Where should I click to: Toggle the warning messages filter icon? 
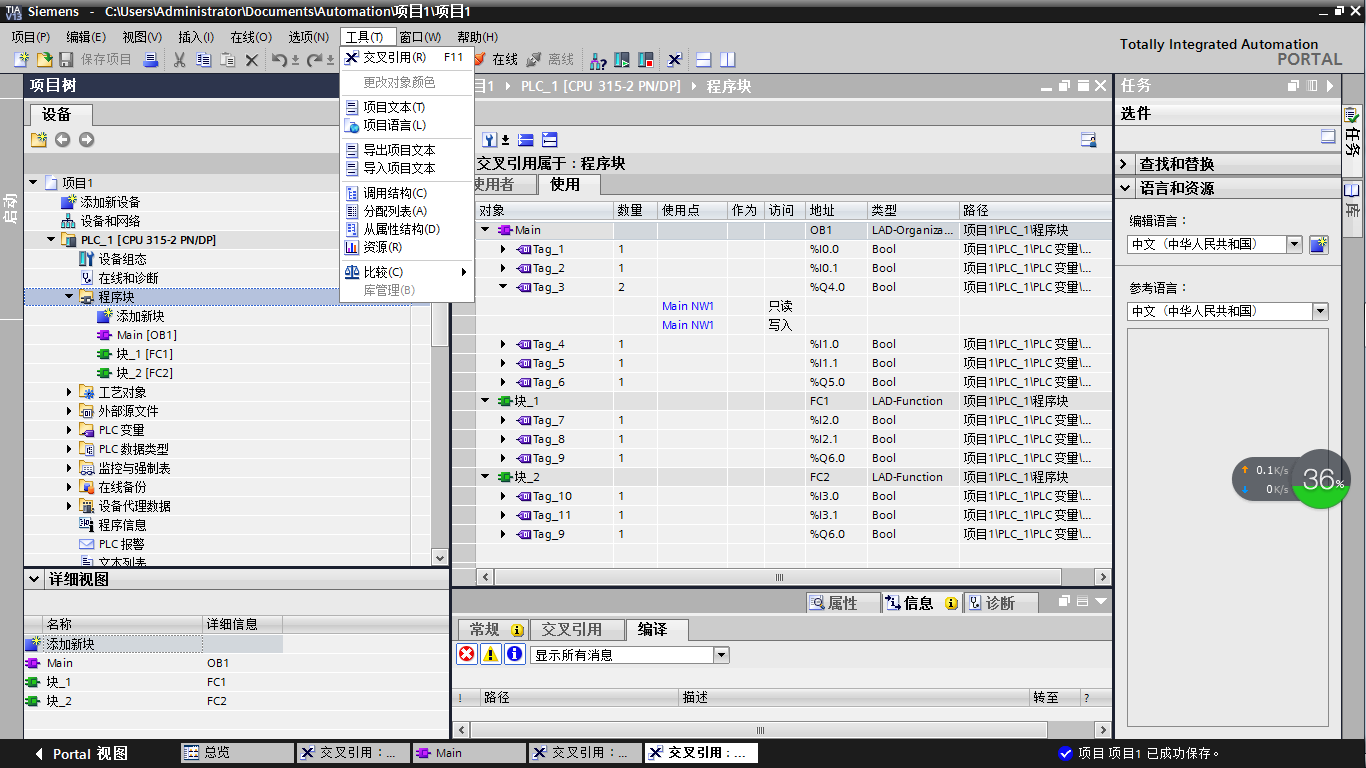490,654
